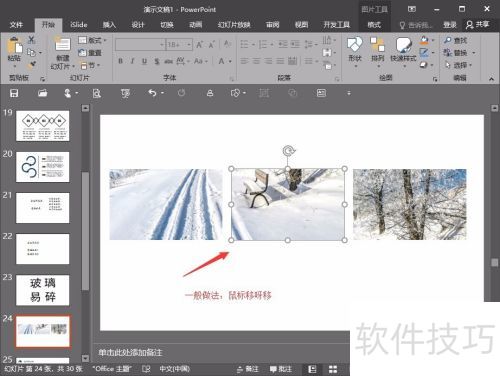Click the Notes (备注) button in status bar
500x376 pixels.
pos(248,369)
